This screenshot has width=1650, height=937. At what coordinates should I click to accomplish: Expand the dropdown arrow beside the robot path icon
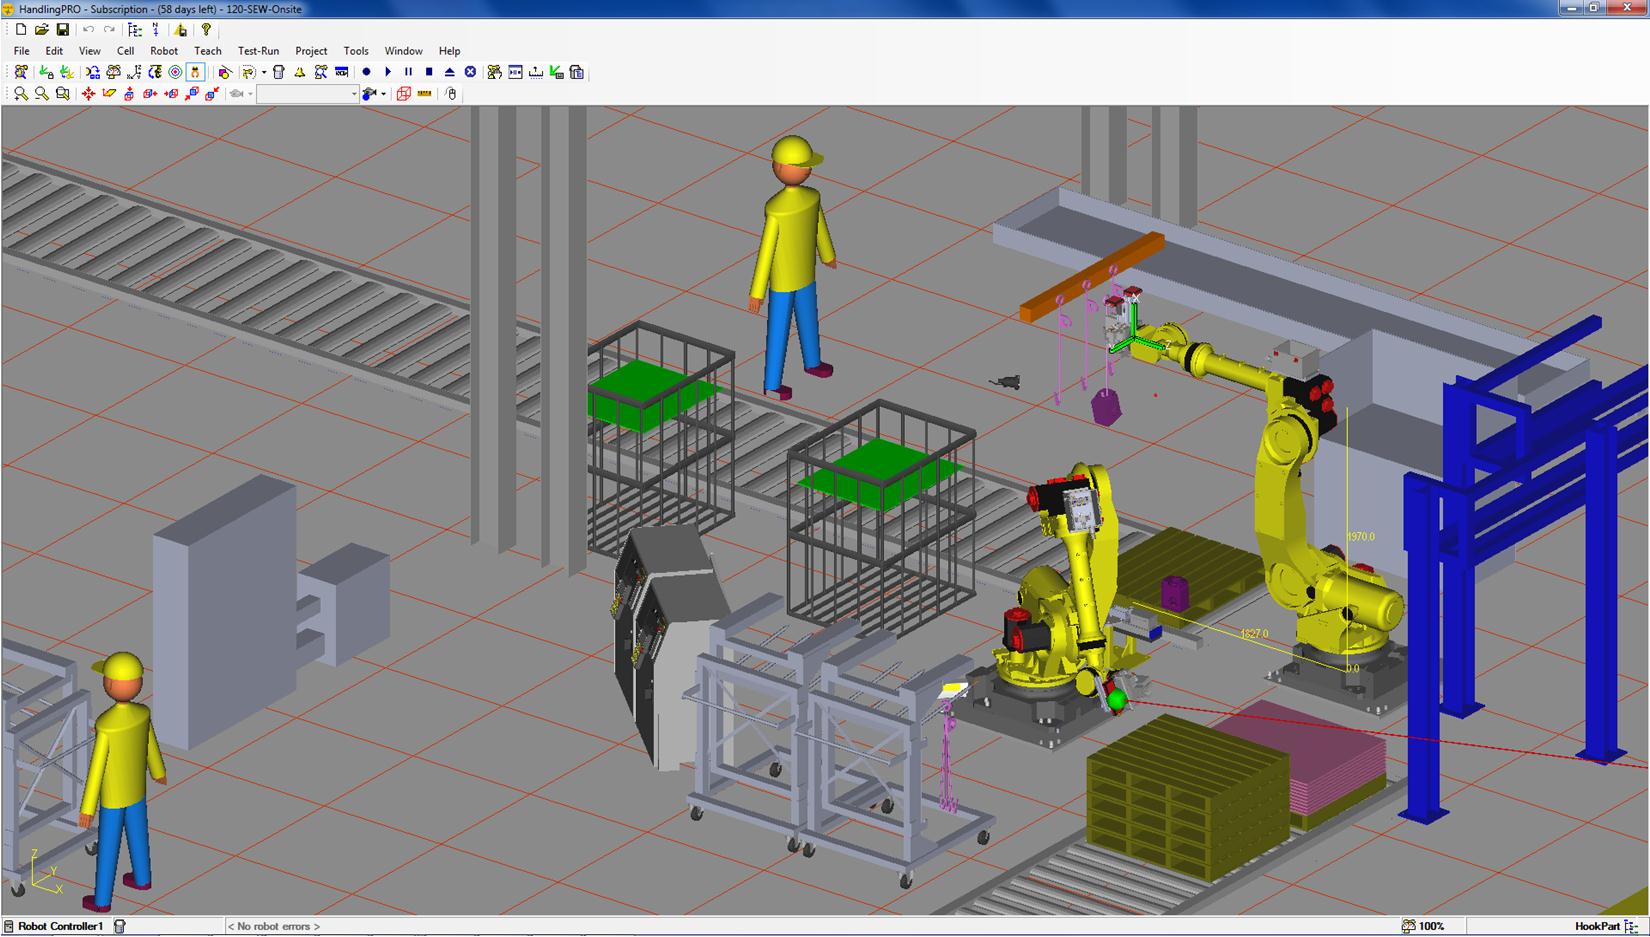[264, 72]
